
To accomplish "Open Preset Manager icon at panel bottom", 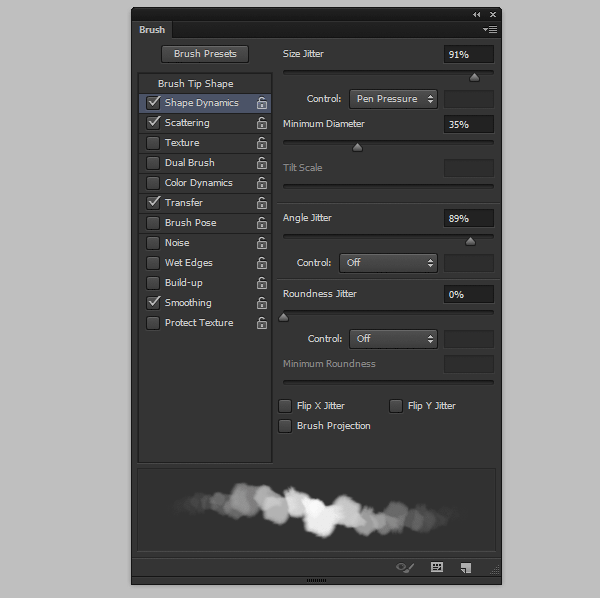I will [437, 567].
